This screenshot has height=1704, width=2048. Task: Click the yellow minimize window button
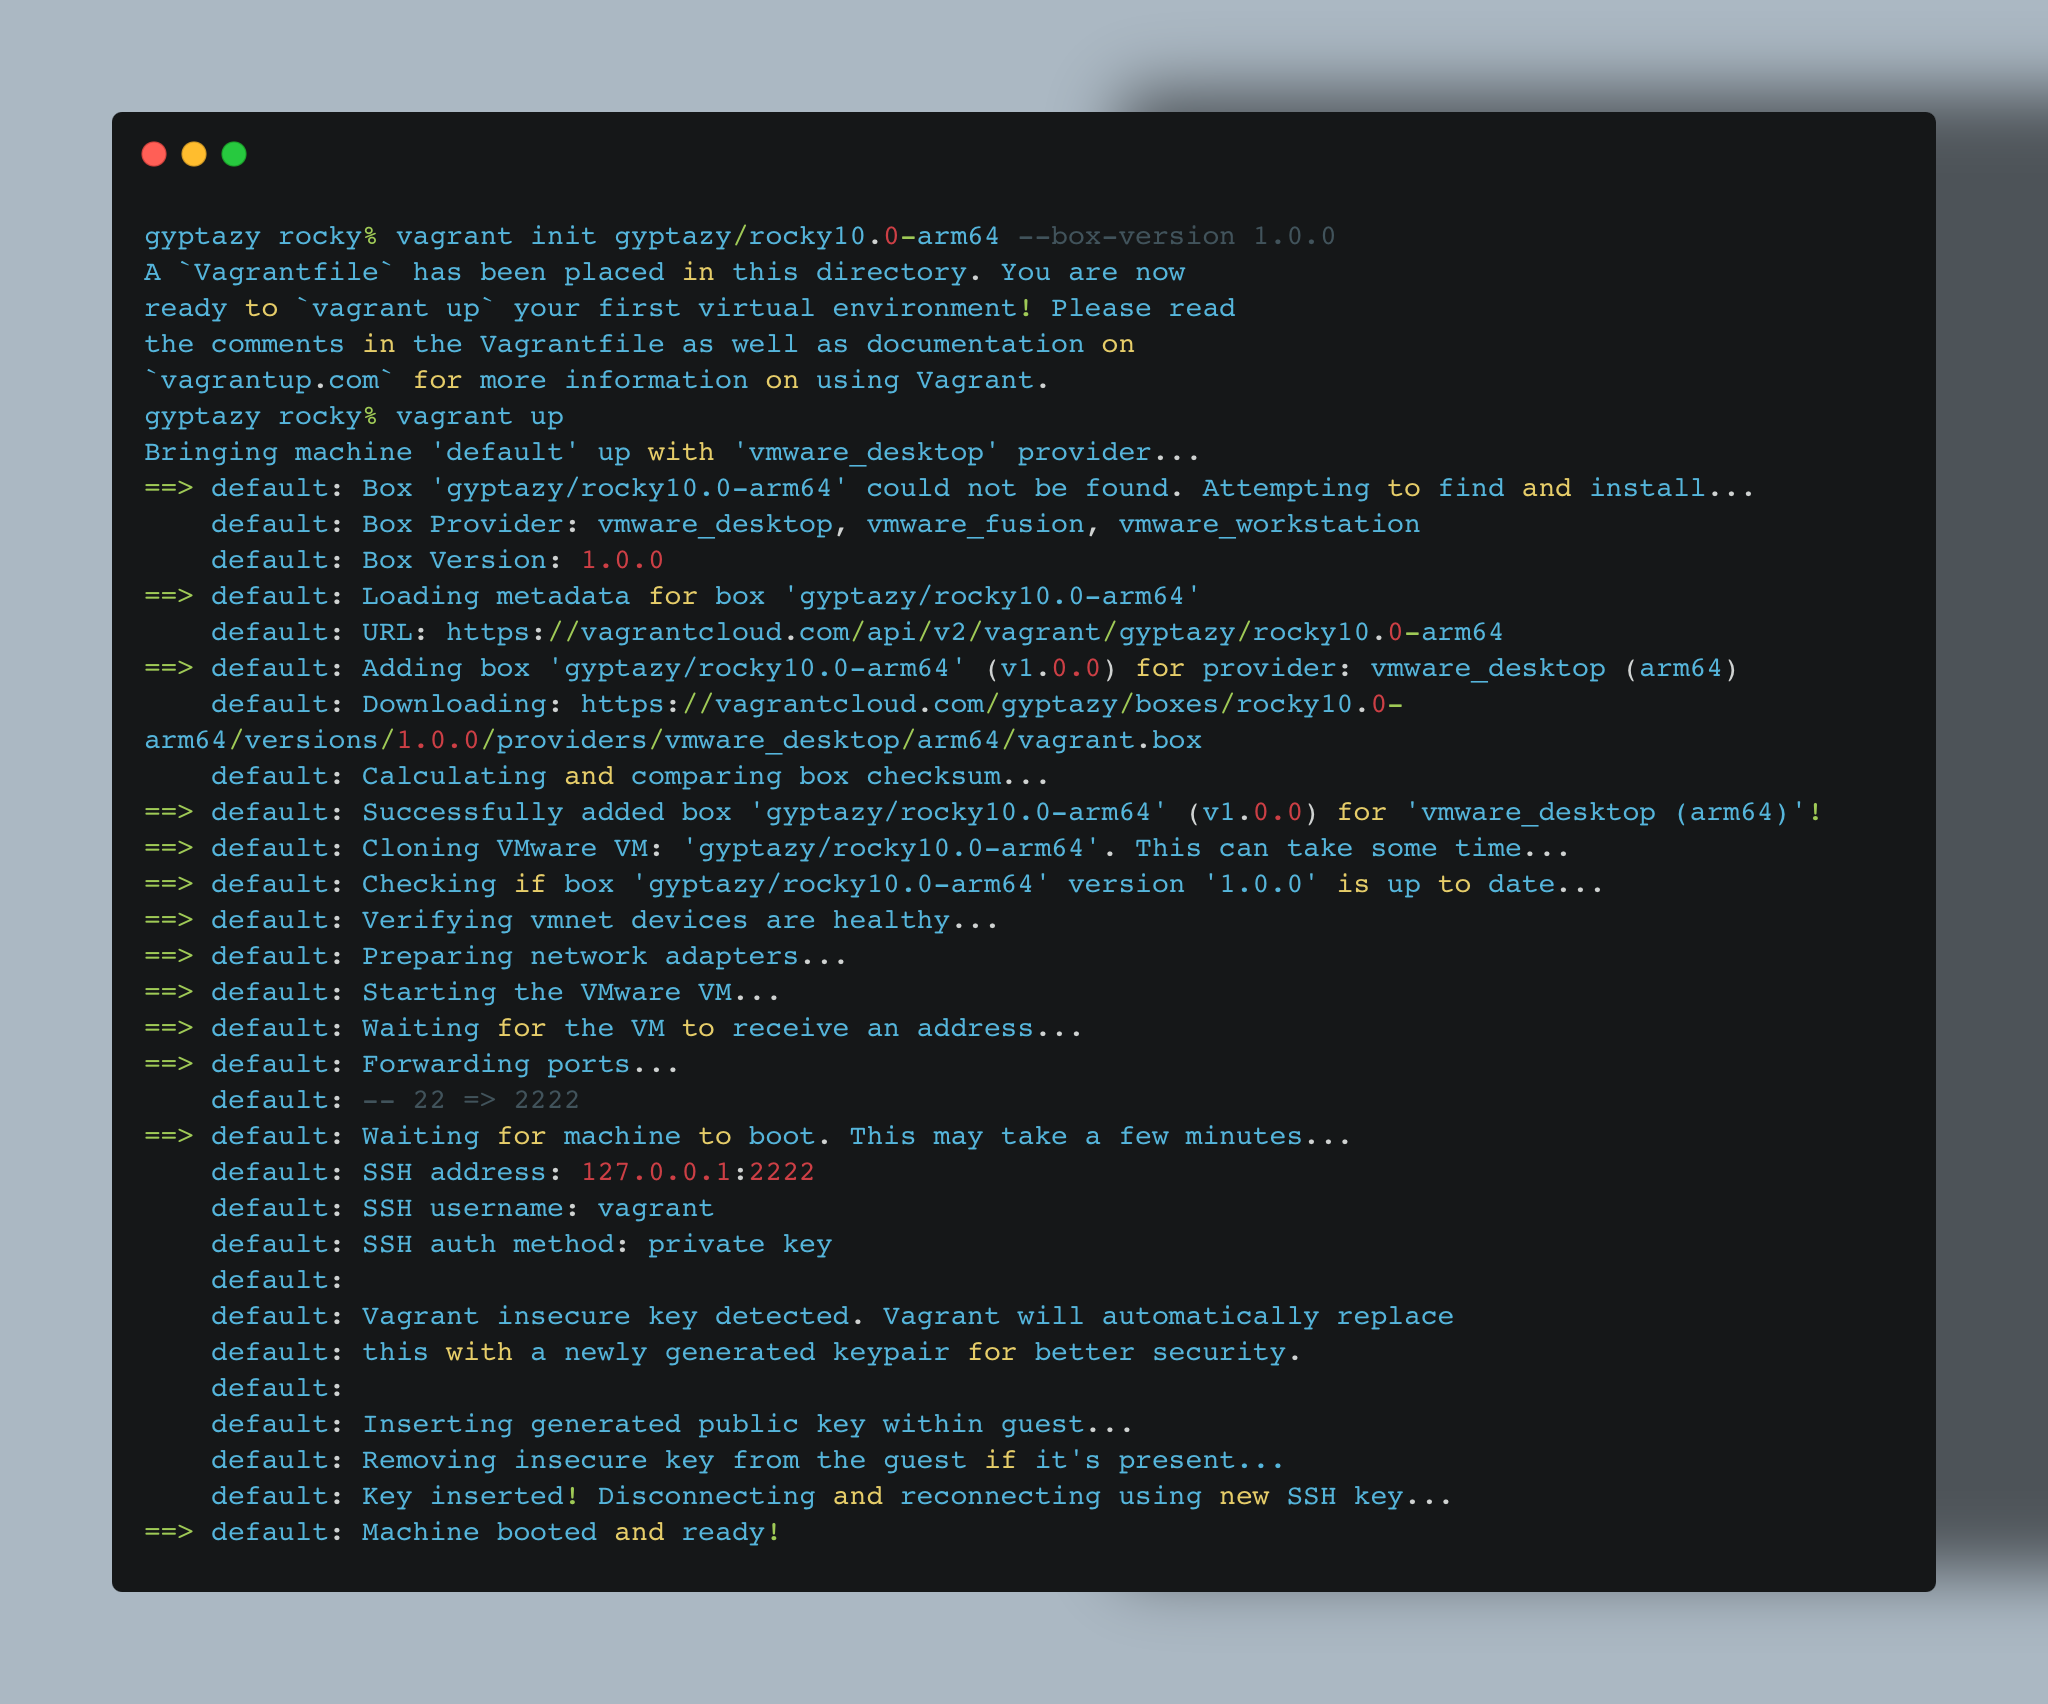(x=194, y=154)
